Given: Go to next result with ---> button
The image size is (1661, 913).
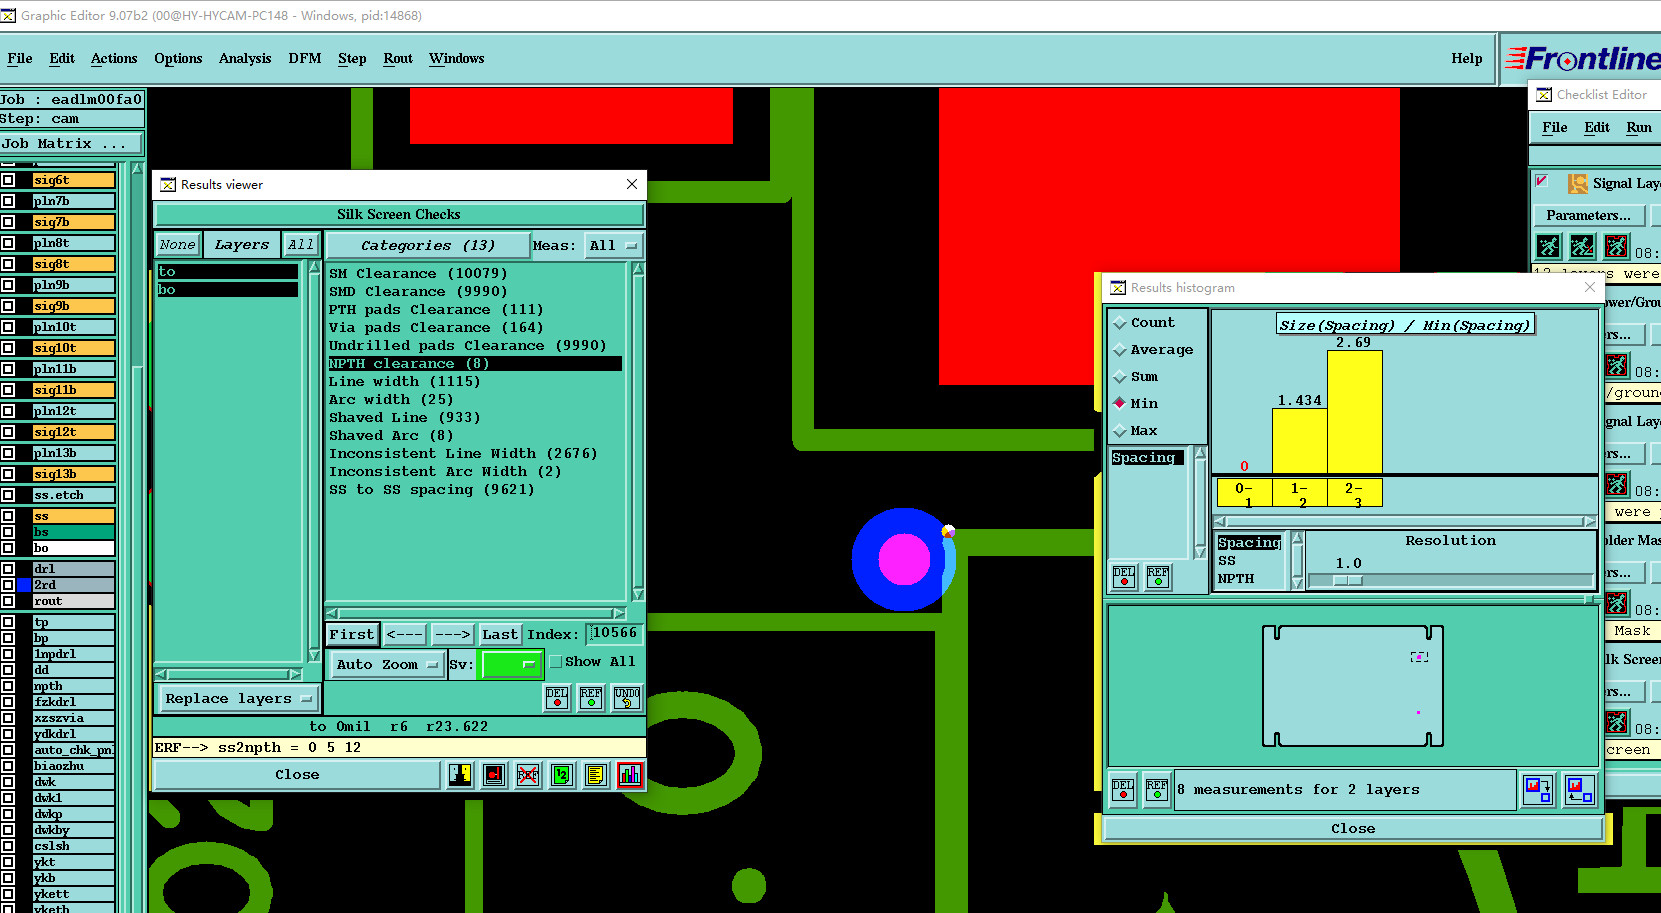Looking at the screenshot, I should (x=452, y=635).
